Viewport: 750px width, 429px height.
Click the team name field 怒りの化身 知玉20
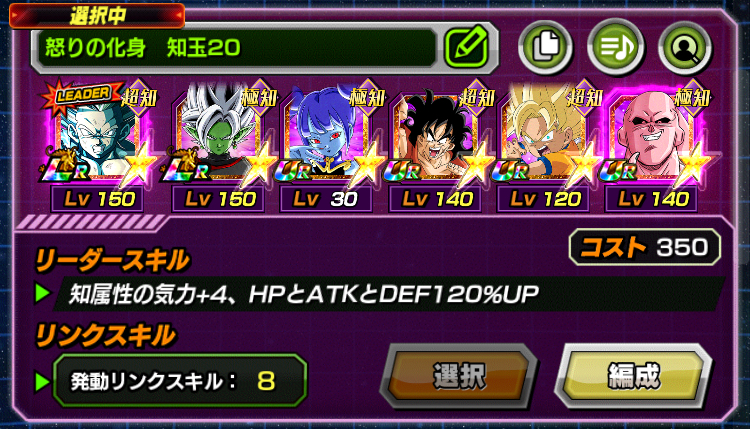point(234,48)
